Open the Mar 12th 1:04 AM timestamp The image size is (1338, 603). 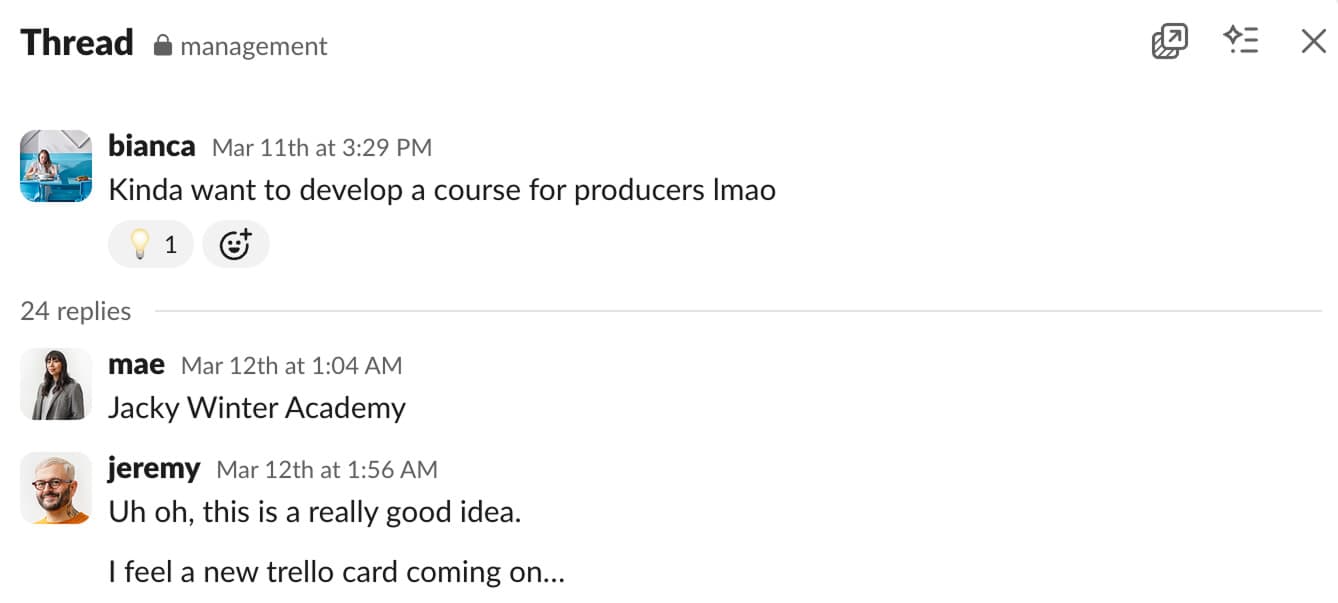tap(291, 366)
